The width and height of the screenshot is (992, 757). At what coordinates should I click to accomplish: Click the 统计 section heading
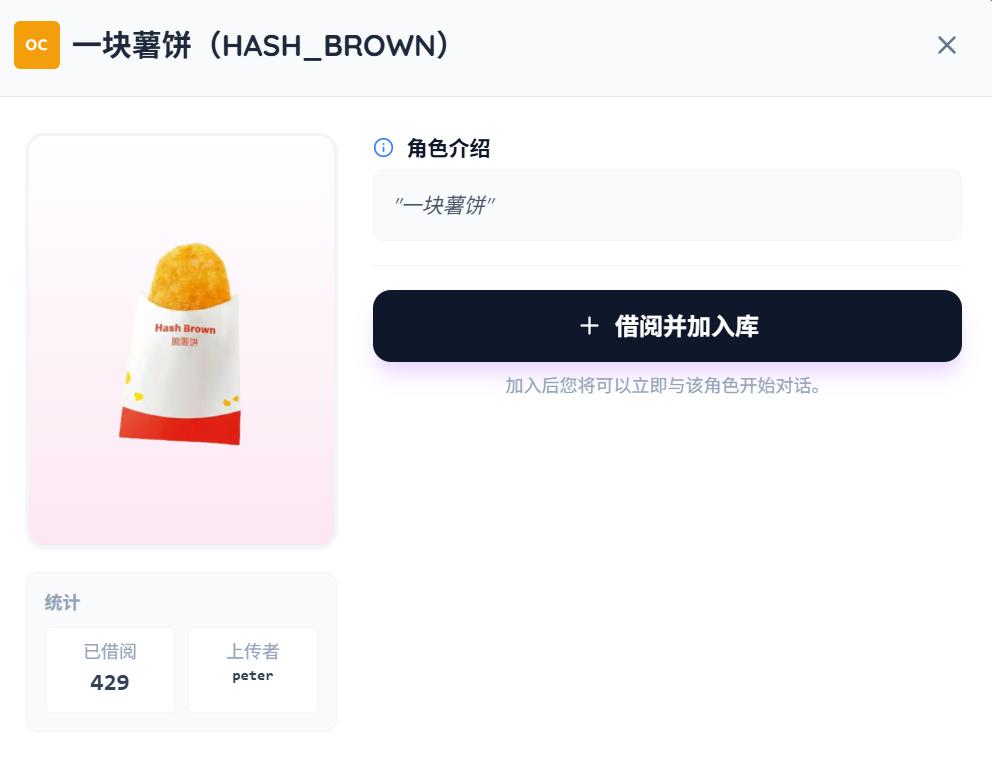(x=62, y=603)
